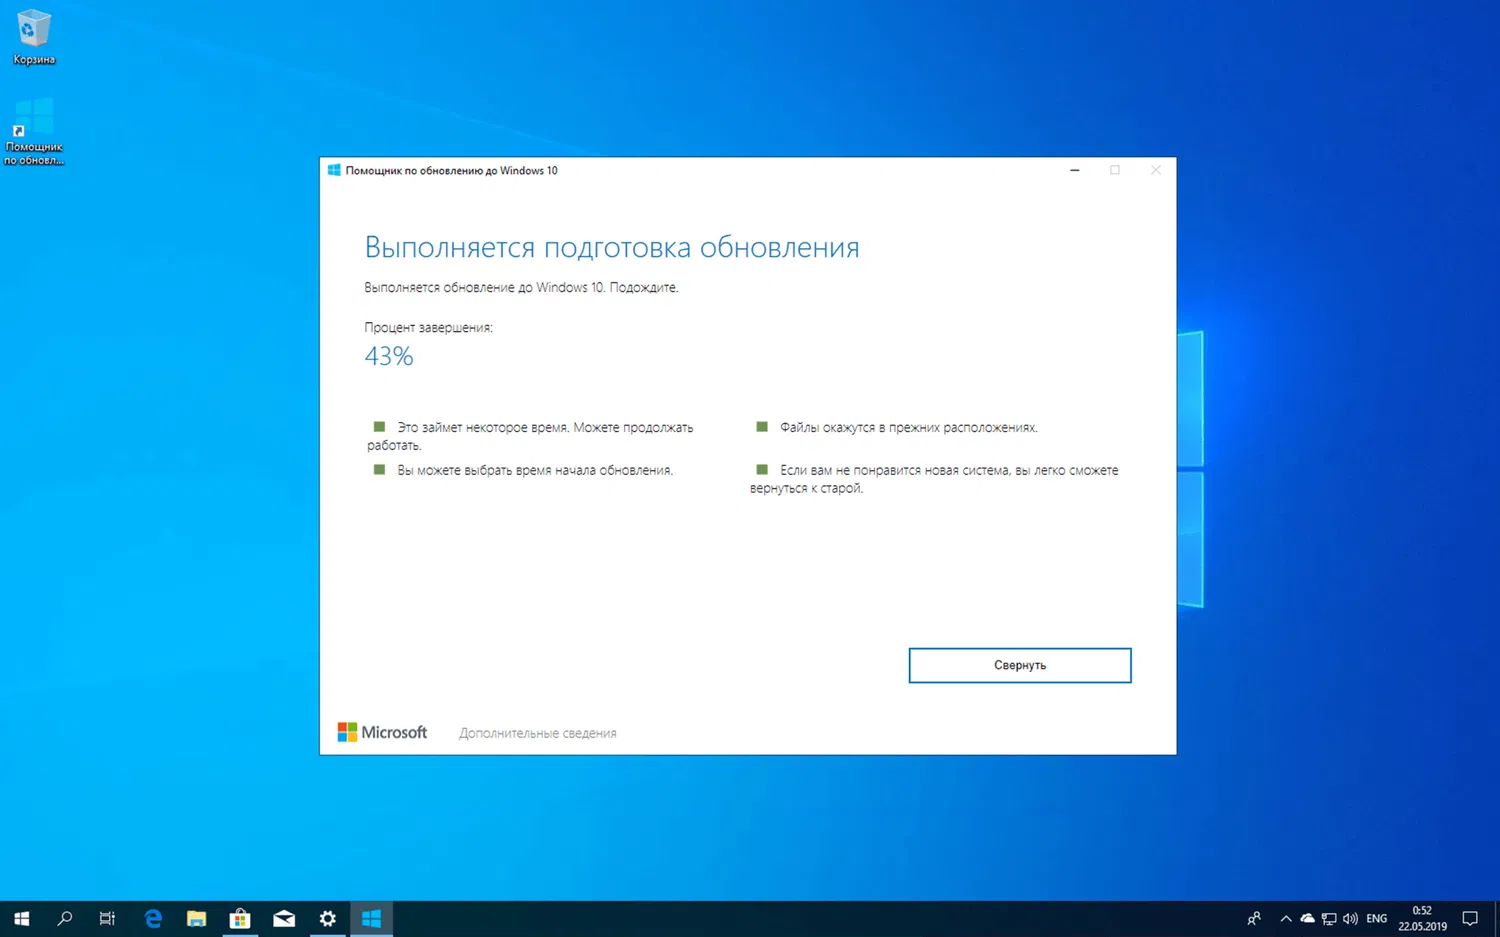Open taskbar Search magnifier
The image size is (1500, 937).
pyautogui.click(x=65, y=918)
